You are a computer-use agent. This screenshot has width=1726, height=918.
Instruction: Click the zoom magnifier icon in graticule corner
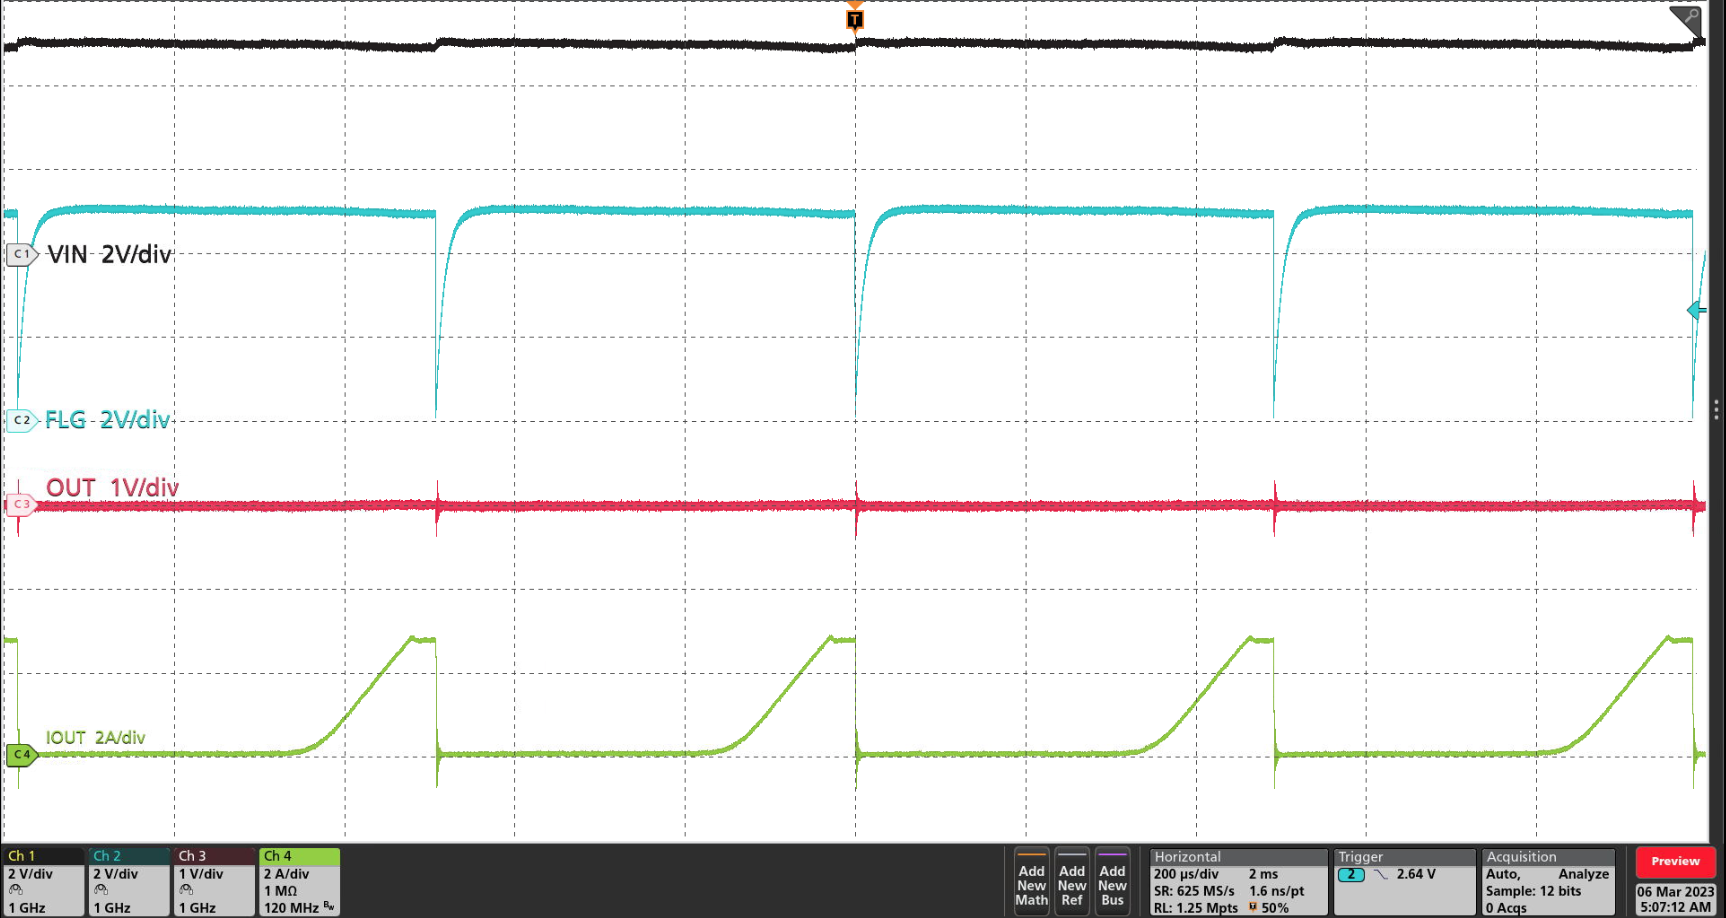[1688, 20]
